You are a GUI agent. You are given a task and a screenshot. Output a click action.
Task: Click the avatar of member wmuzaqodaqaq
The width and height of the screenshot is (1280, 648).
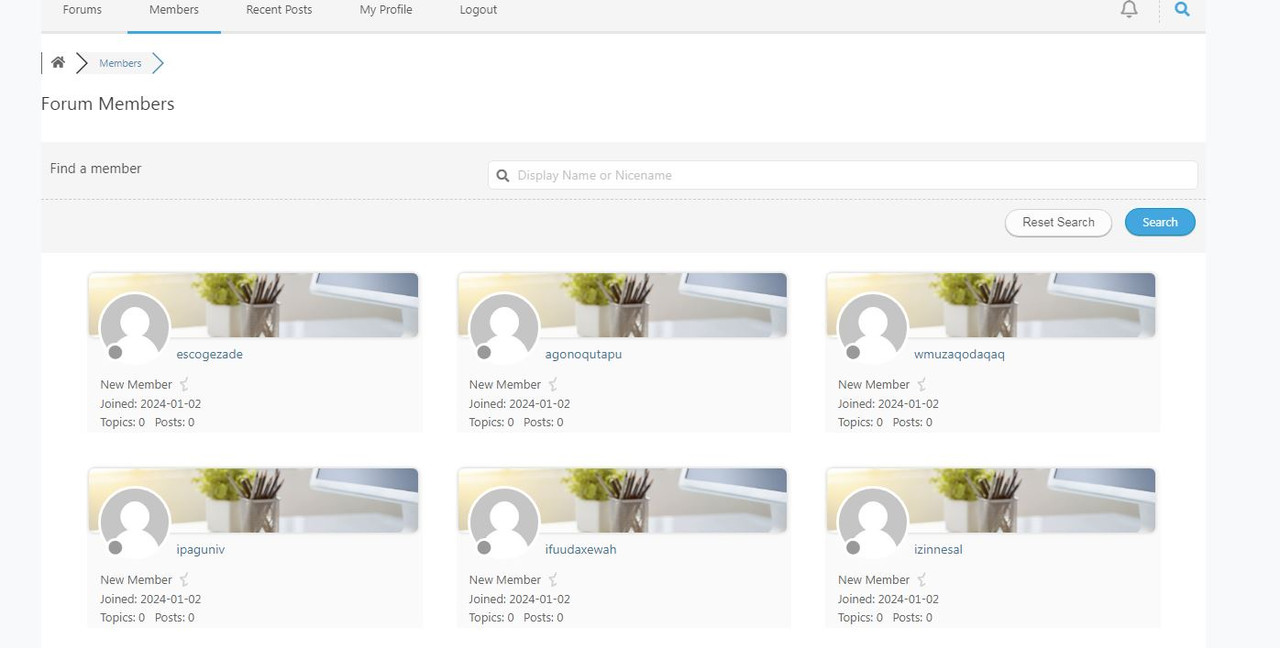[x=873, y=328]
